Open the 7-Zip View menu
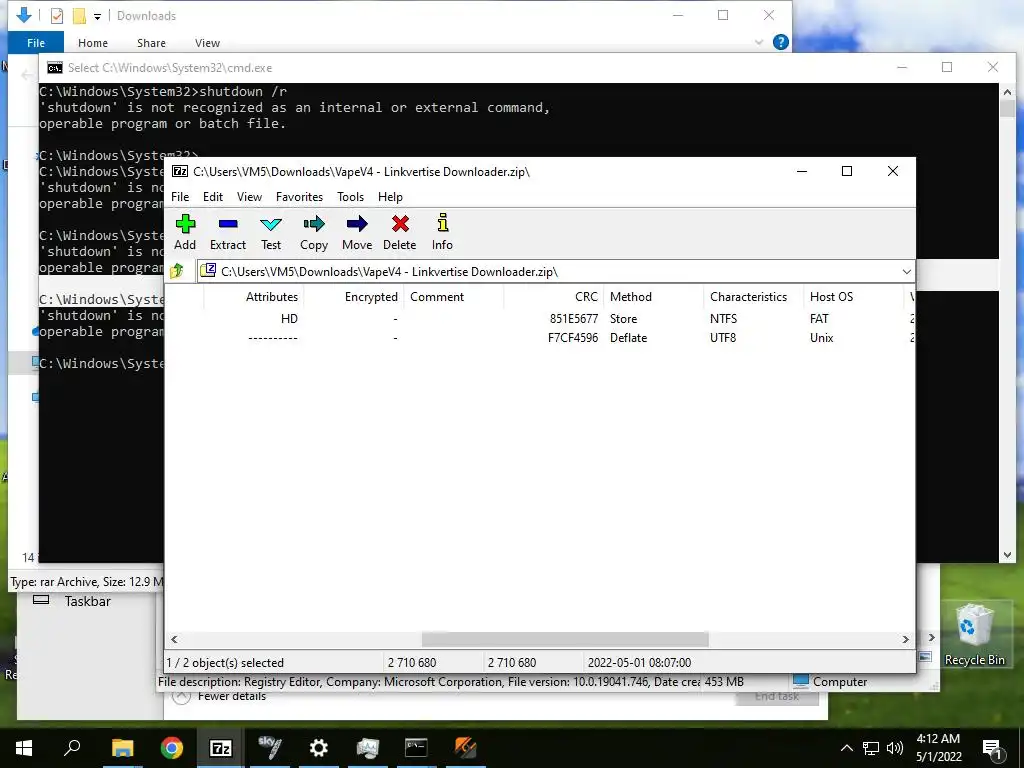The width and height of the screenshot is (1024, 768). 249,197
